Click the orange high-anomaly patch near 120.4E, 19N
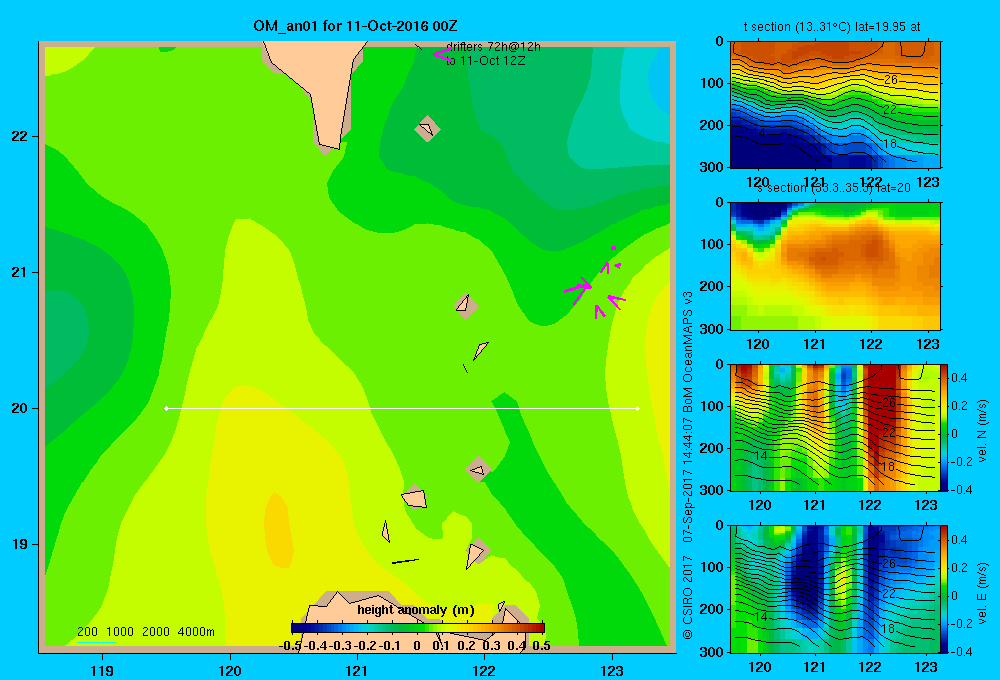This screenshot has width=1000, height=680. (x=279, y=529)
